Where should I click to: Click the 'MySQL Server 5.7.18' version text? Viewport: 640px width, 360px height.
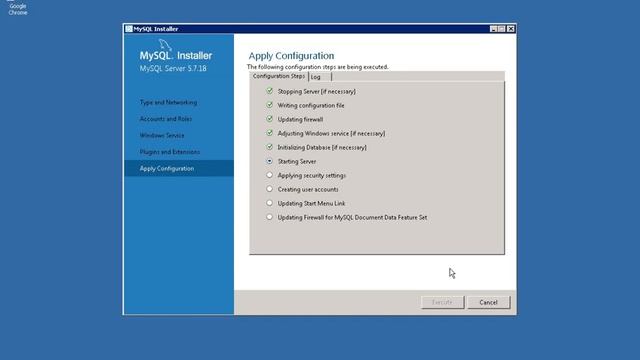coord(173,68)
